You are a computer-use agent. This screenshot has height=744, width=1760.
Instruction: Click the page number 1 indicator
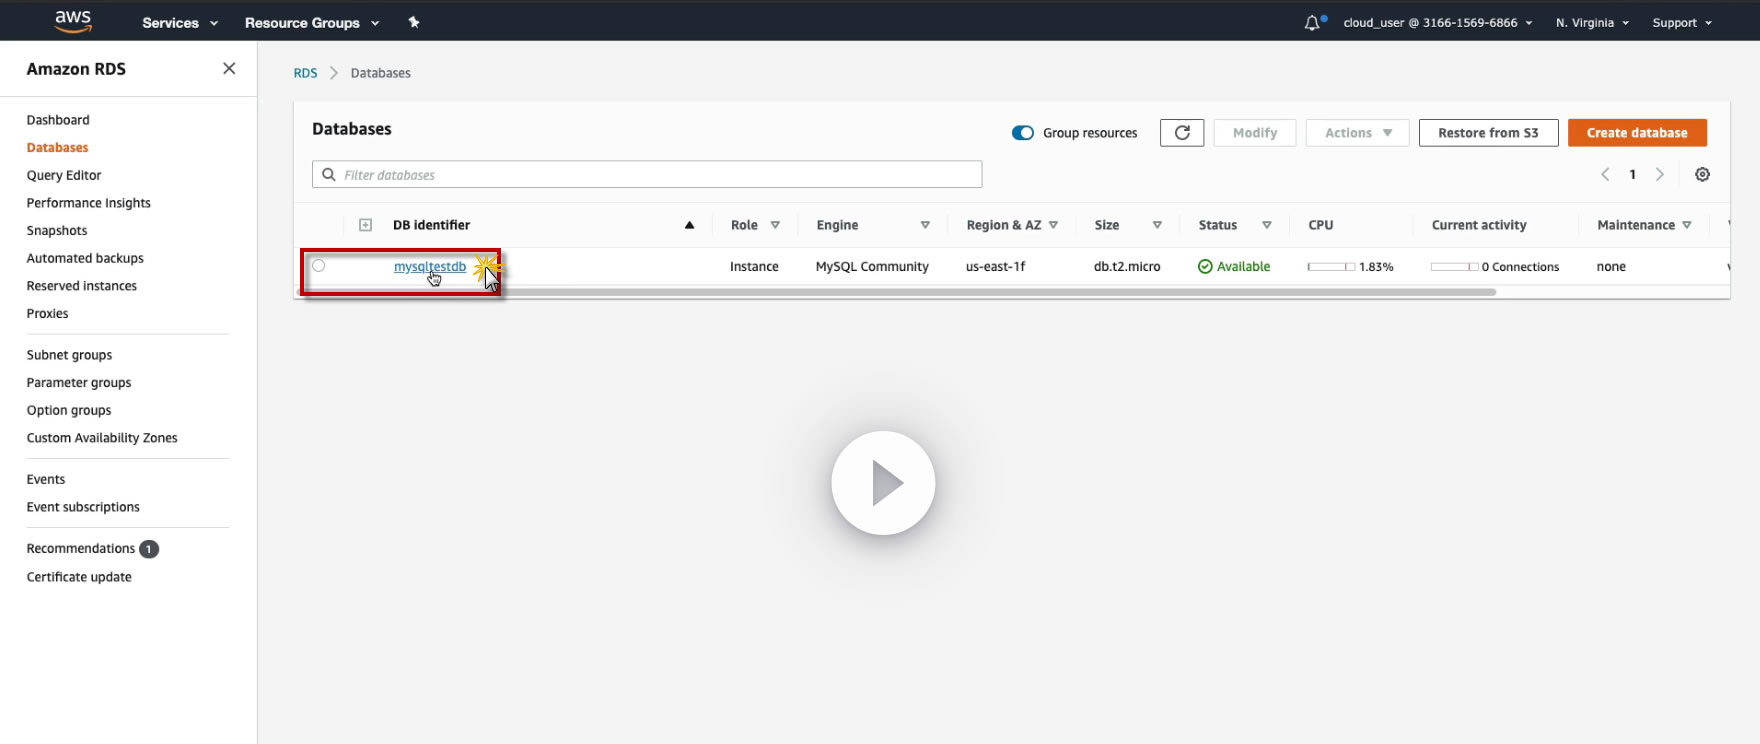(1633, 174)
